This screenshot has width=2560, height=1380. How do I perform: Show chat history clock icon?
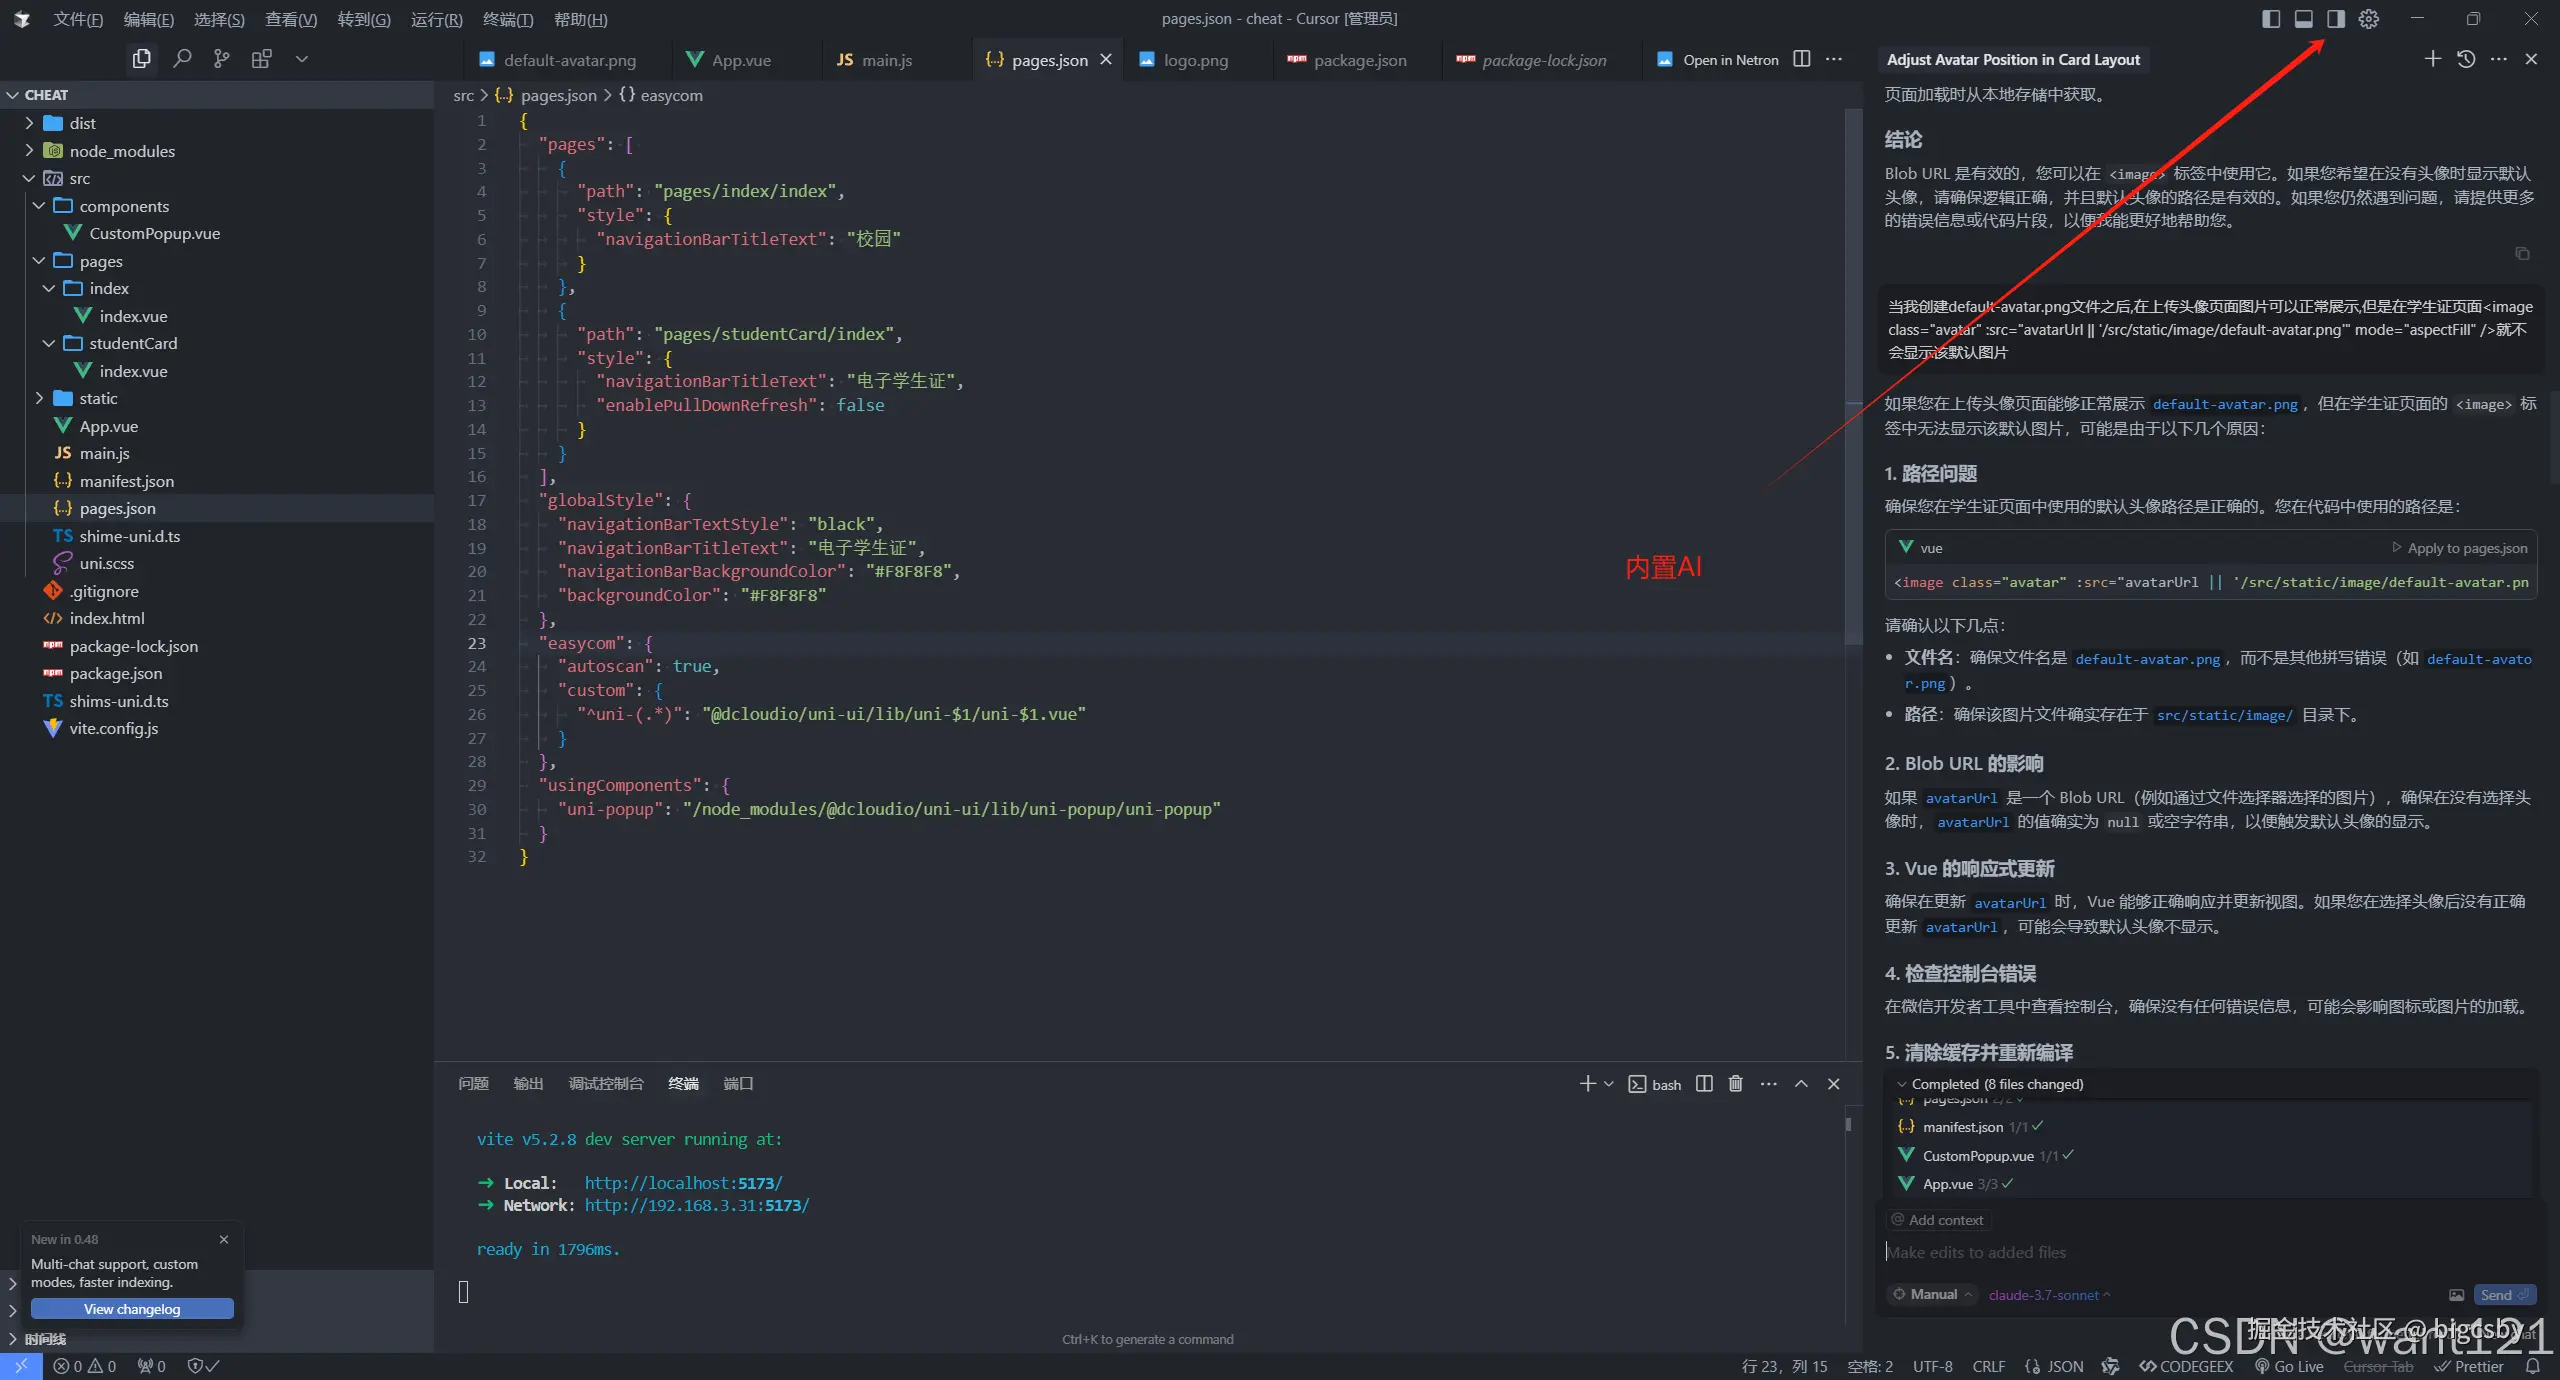[x=2466, y=59]
